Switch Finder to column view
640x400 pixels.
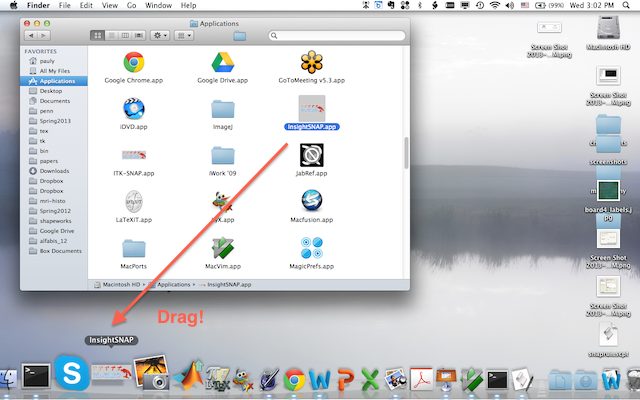click(125, 36)
